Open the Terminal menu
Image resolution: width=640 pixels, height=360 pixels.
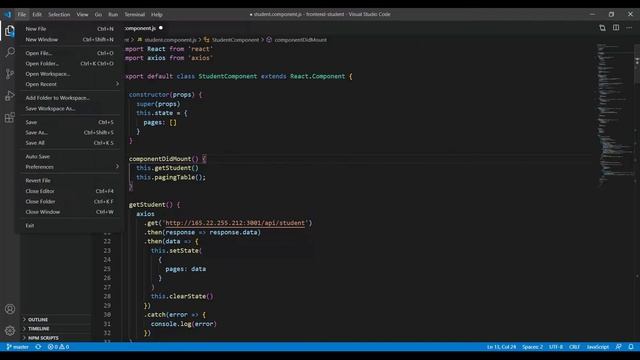click(x=135, y=14)
